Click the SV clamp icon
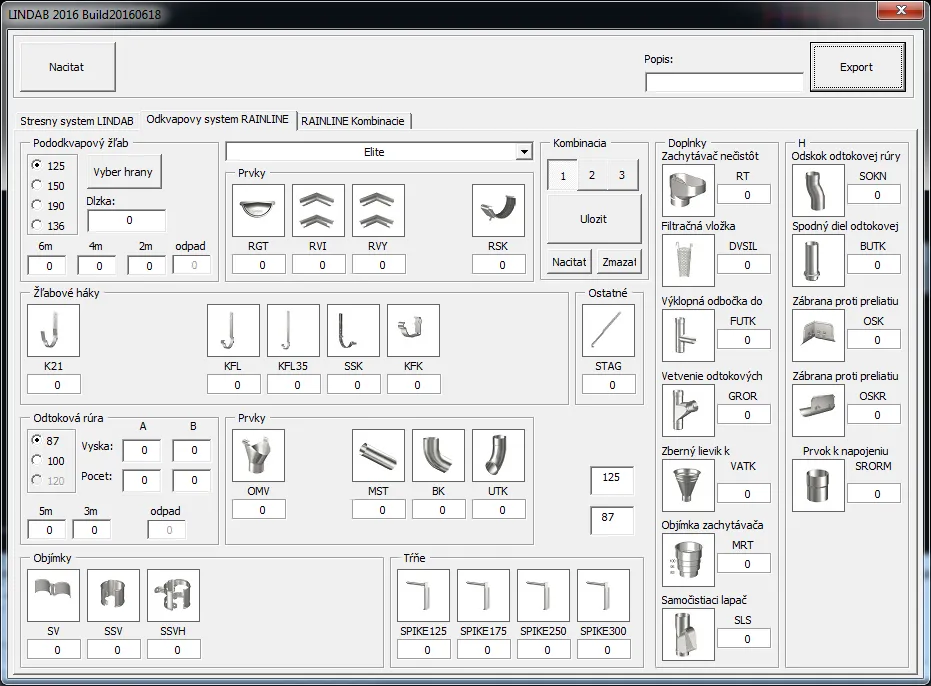This screenshot has height=686, width=931. point(53,595)
